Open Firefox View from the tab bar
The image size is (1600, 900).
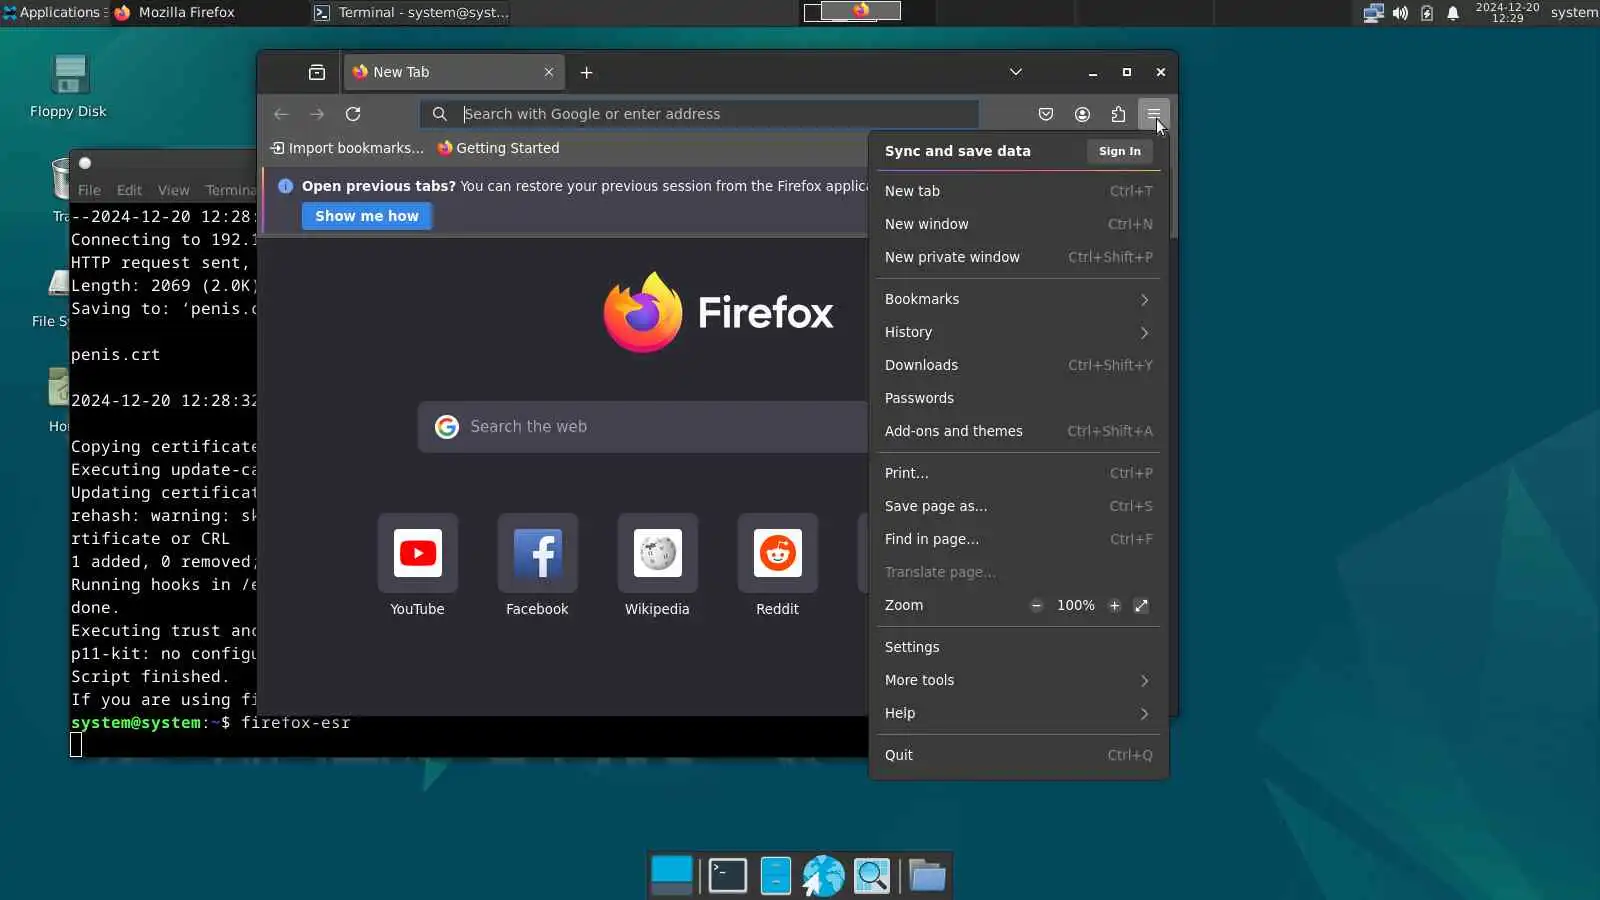point(317,72)
